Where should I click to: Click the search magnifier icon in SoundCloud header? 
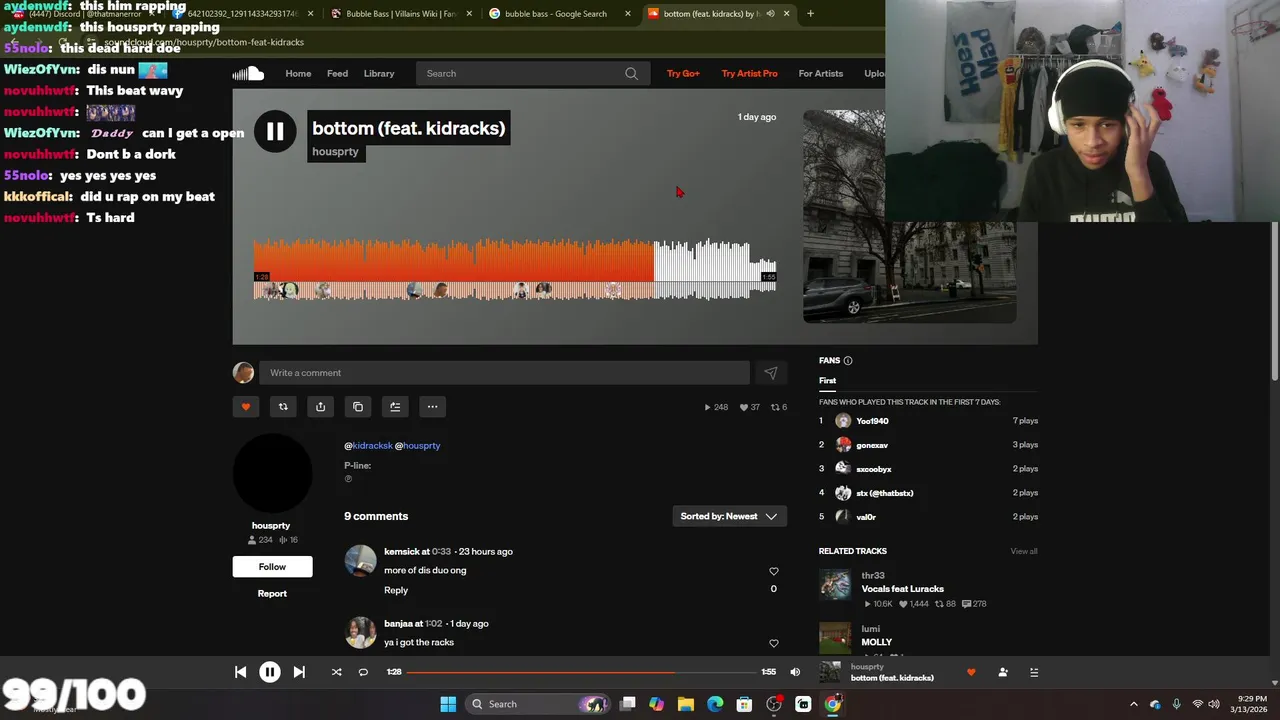point(631,73)
